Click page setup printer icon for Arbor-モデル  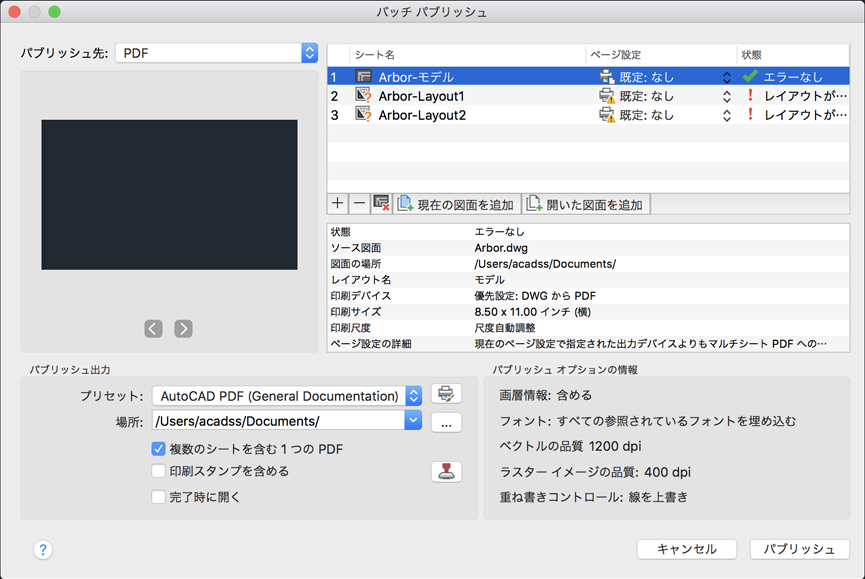point(607,77)
